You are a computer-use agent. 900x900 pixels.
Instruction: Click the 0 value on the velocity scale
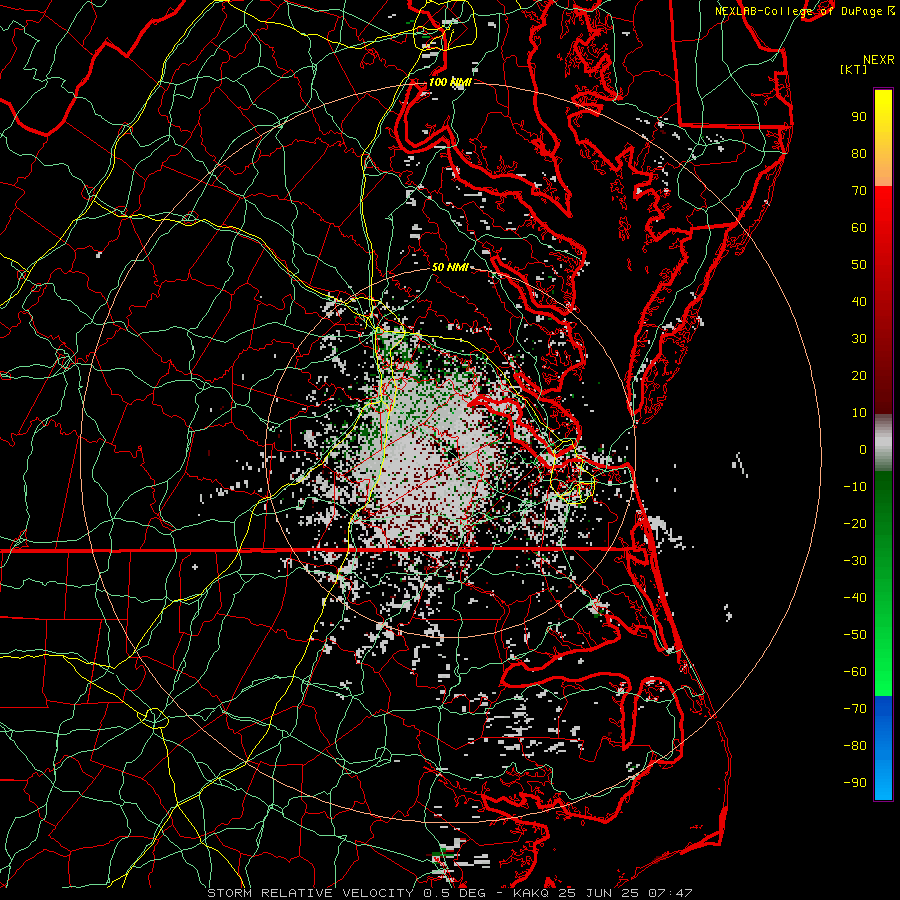click(863, 449)
